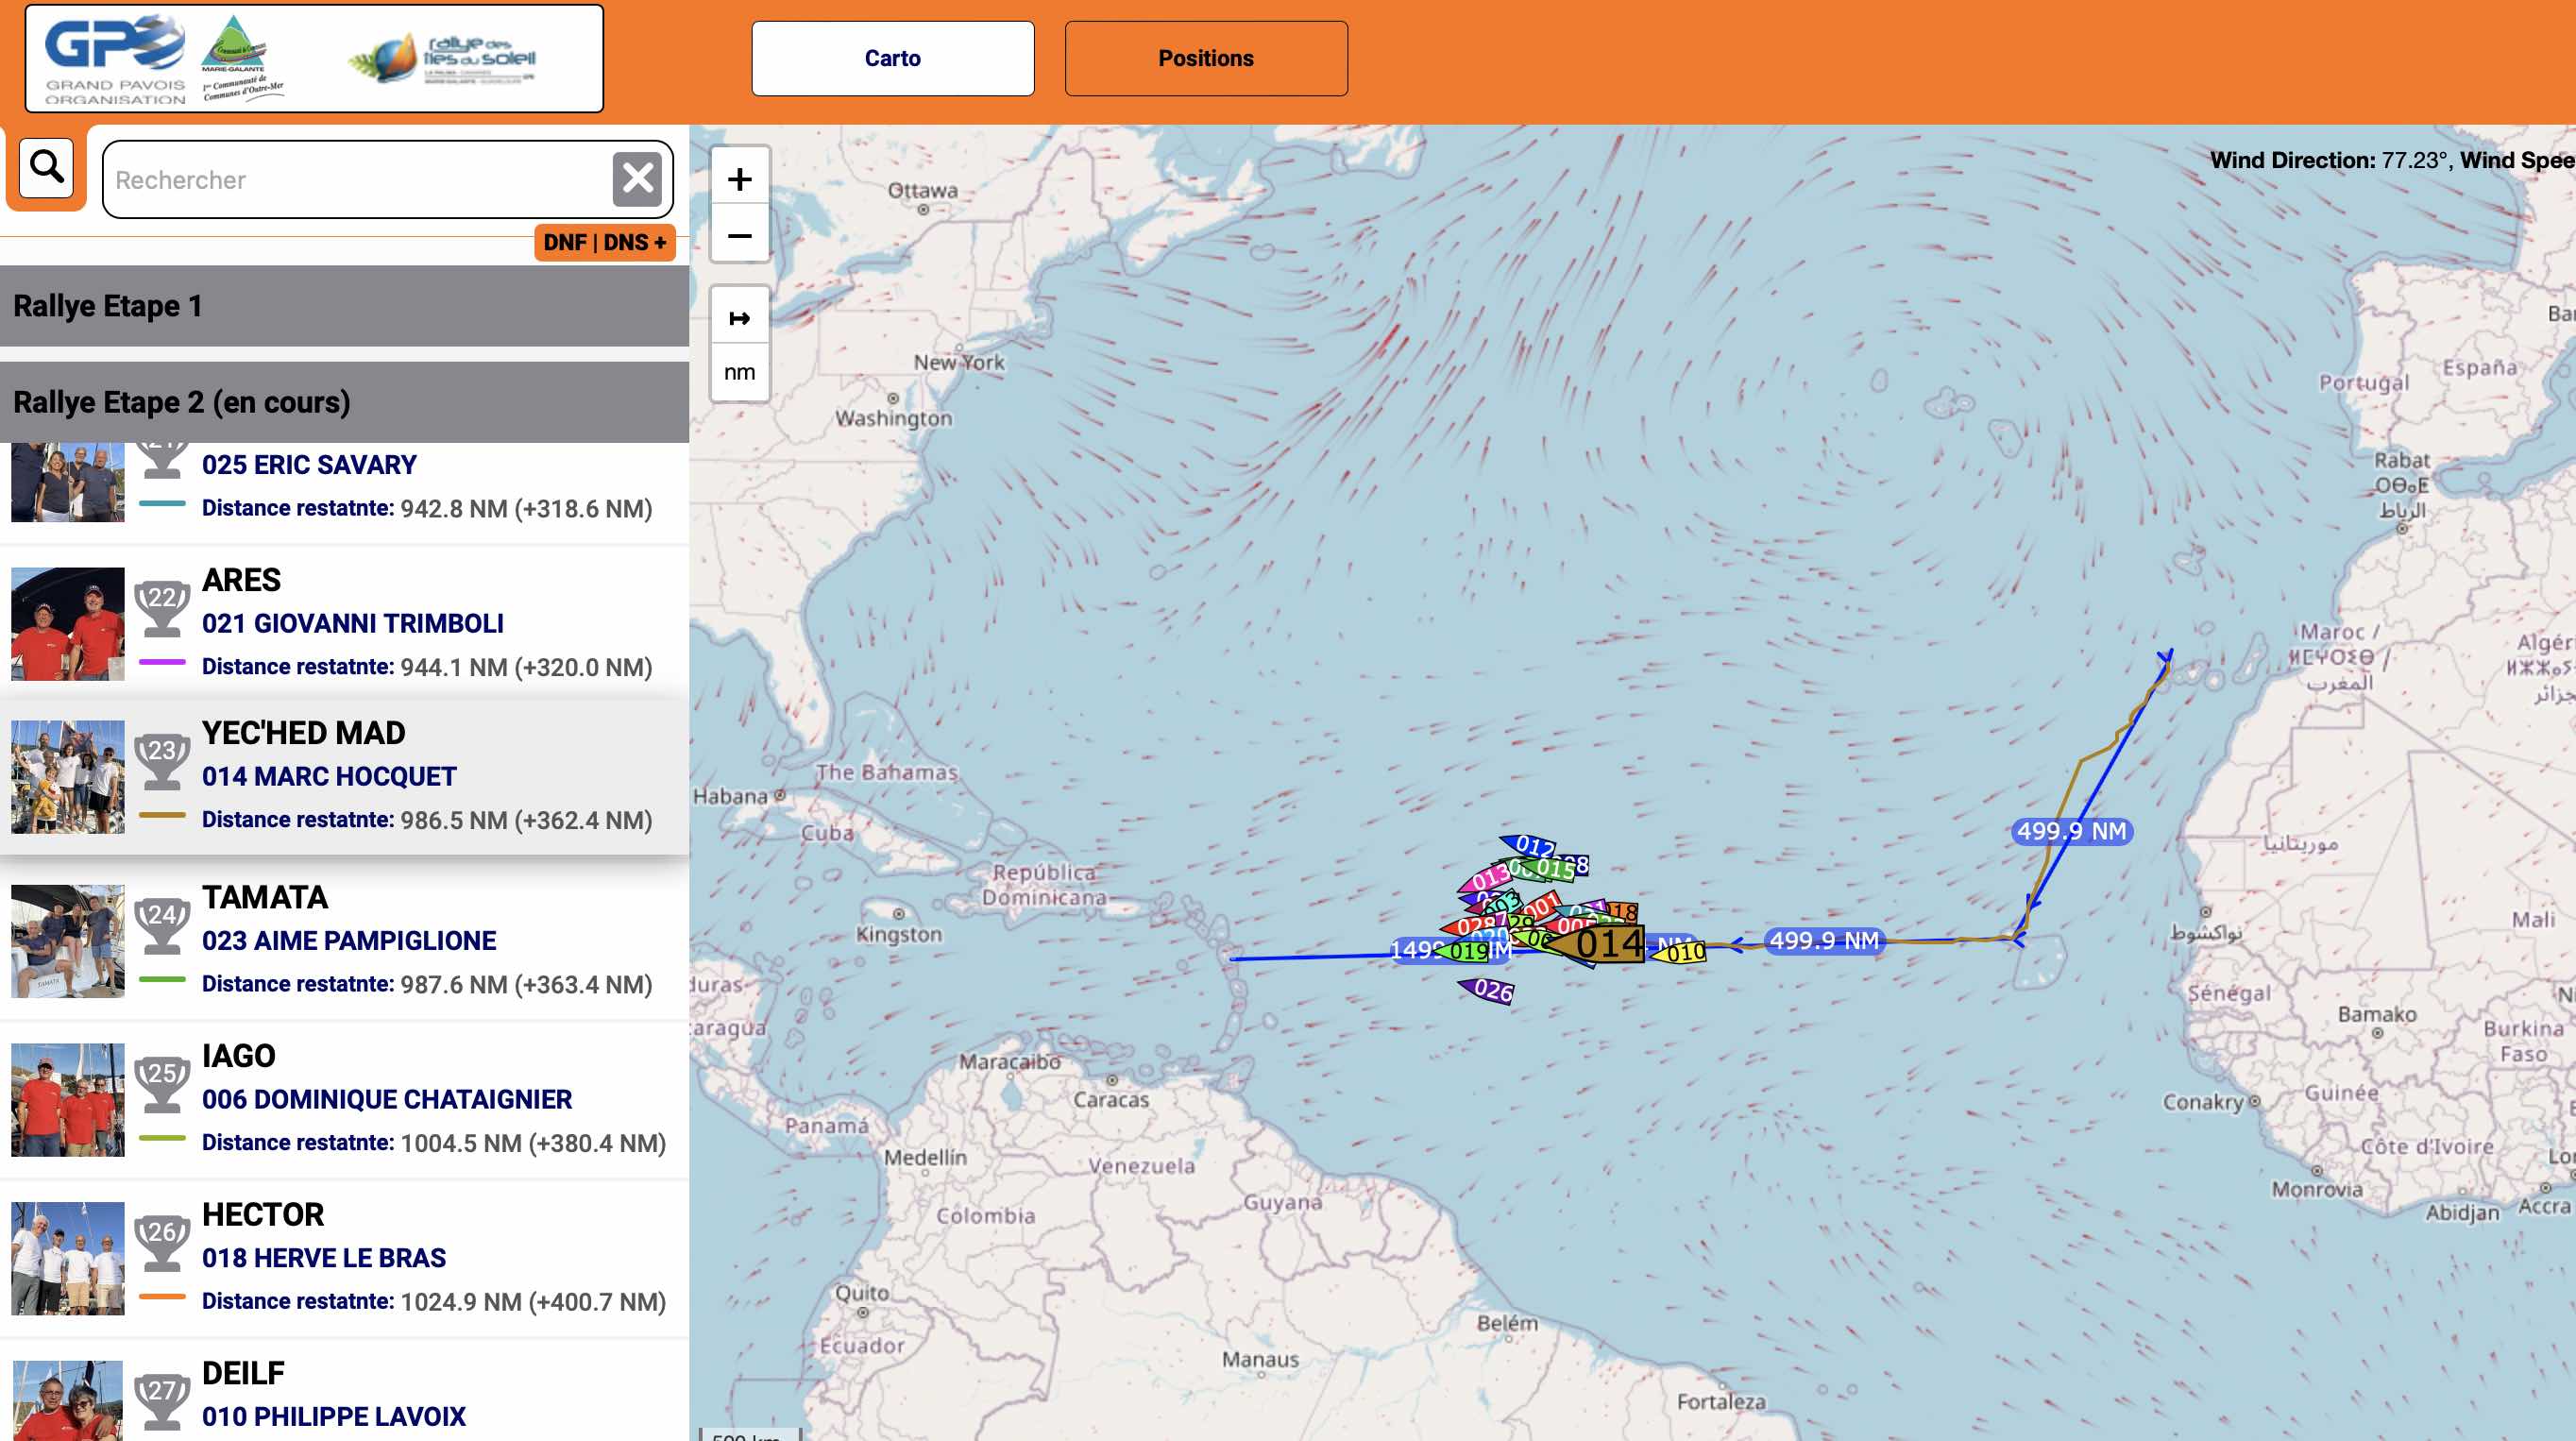Viewport: 2576px width, 1441px height.
Task: Switch to the Carto tab
Action: coord(892,58)
